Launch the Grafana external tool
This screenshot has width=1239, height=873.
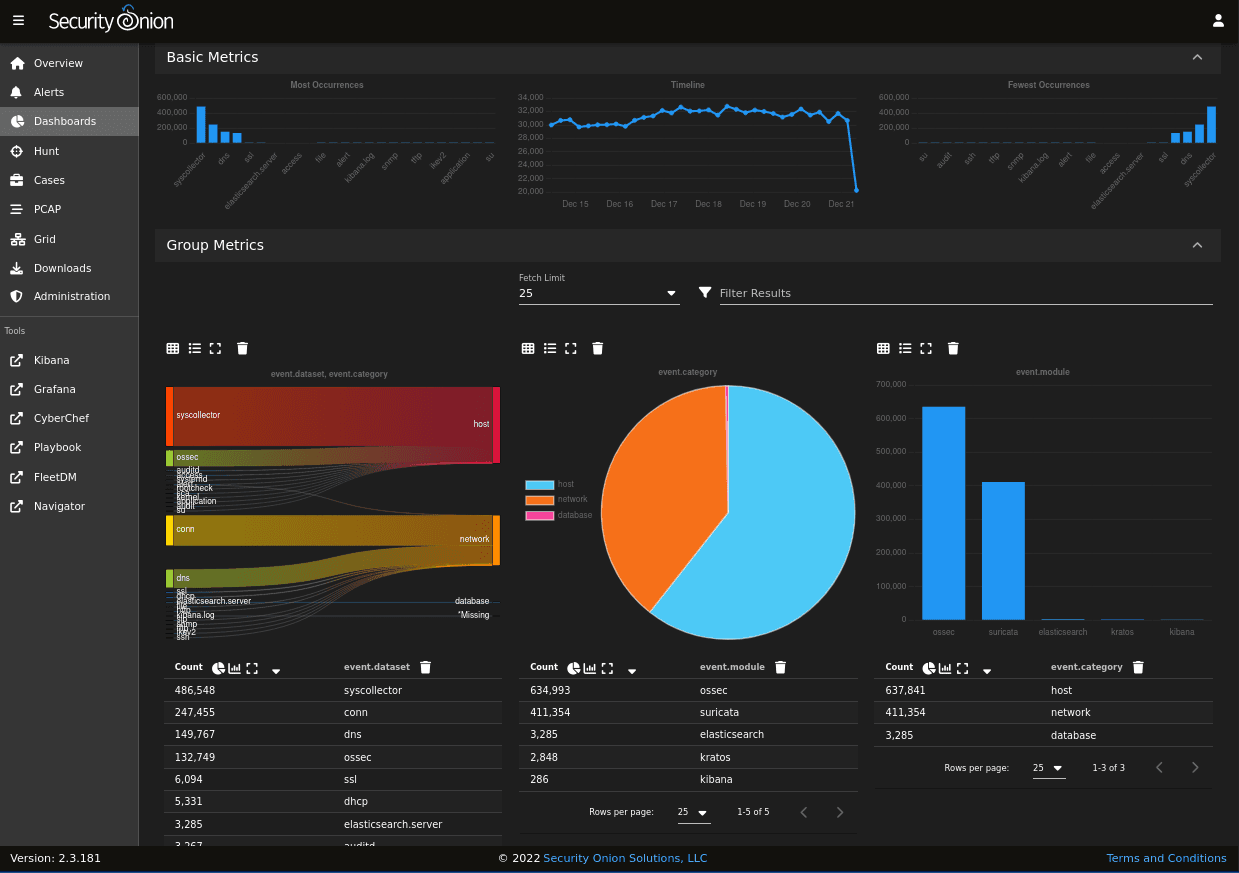pyautogui.click(x=69, y=389)
